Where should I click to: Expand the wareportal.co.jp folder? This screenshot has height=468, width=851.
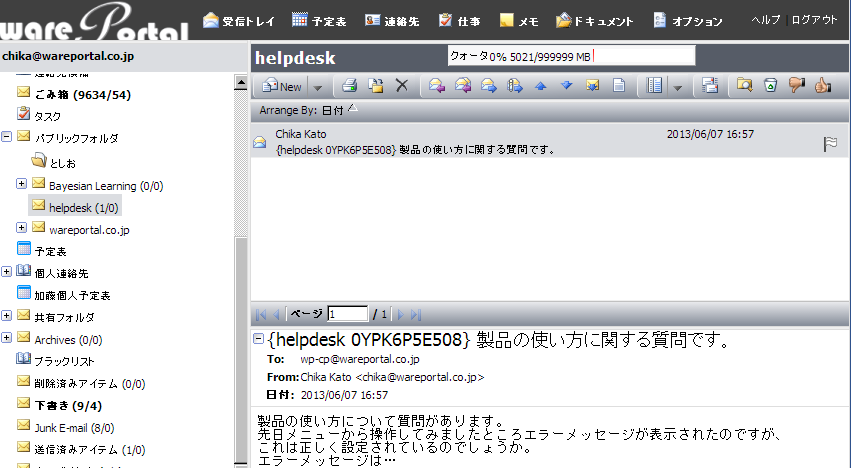21,227
